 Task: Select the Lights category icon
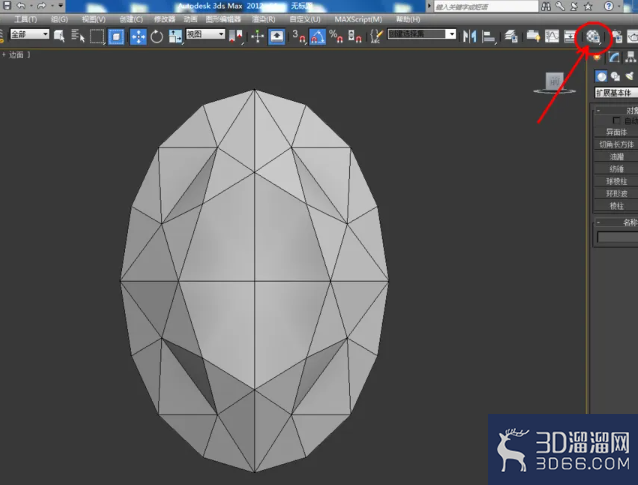(630, 76)
